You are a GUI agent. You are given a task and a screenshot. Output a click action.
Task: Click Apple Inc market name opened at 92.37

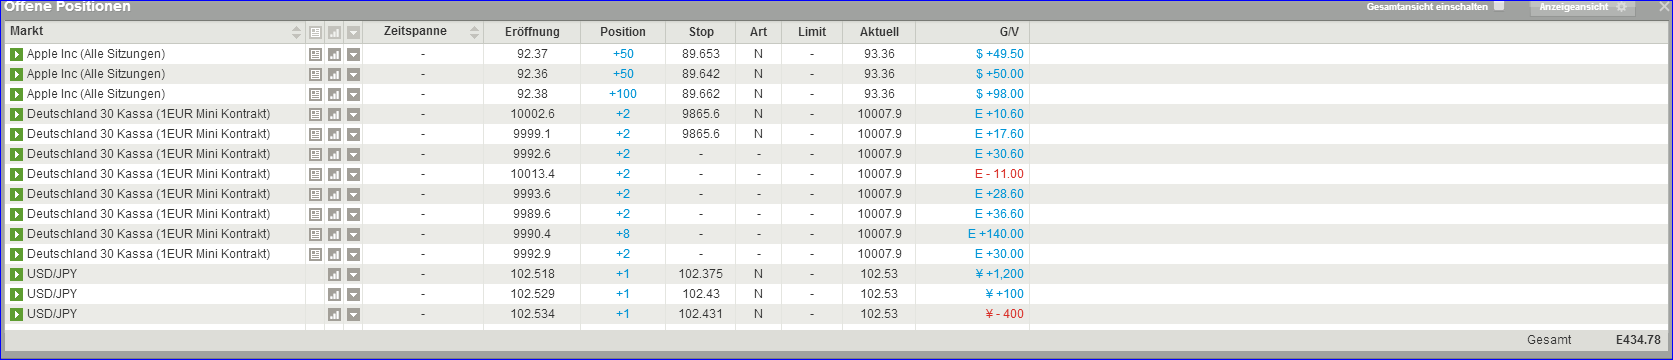click(x=96, y=54)
